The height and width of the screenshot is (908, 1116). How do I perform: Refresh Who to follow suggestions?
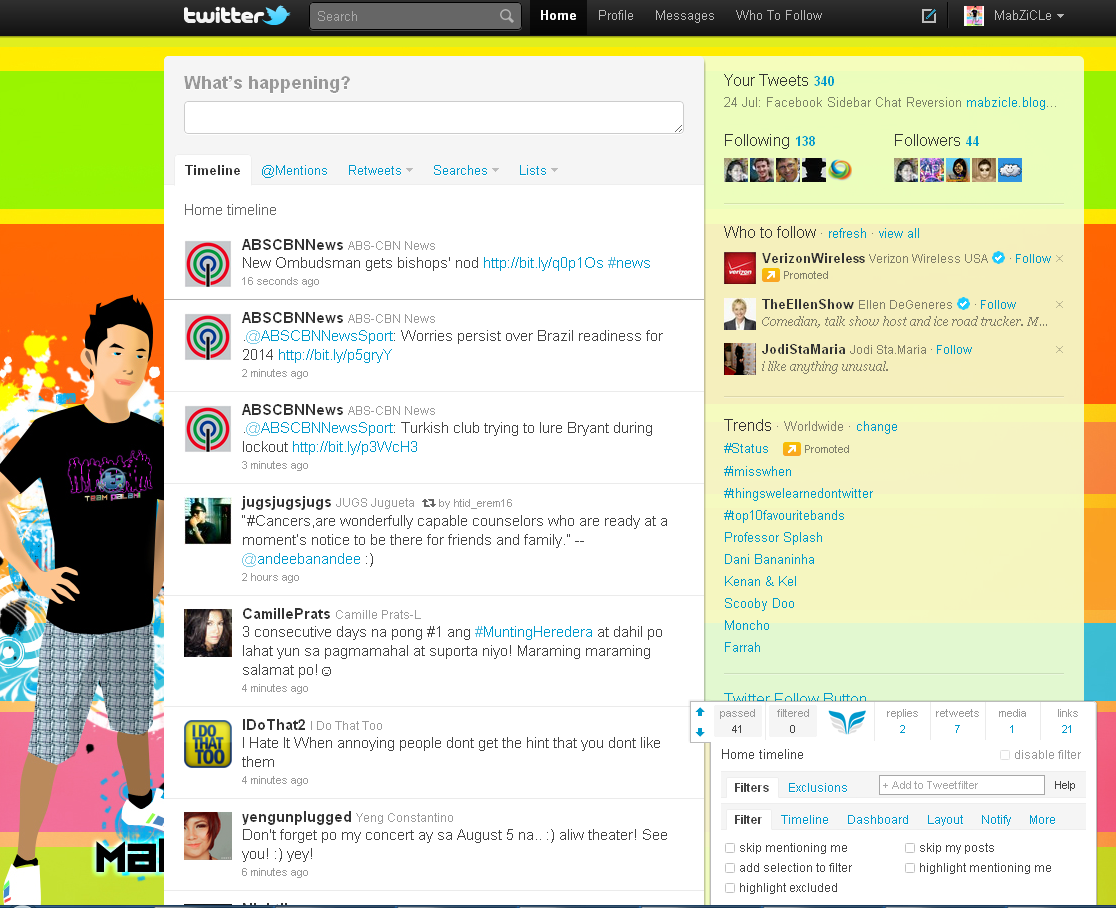tap(847, 233)
